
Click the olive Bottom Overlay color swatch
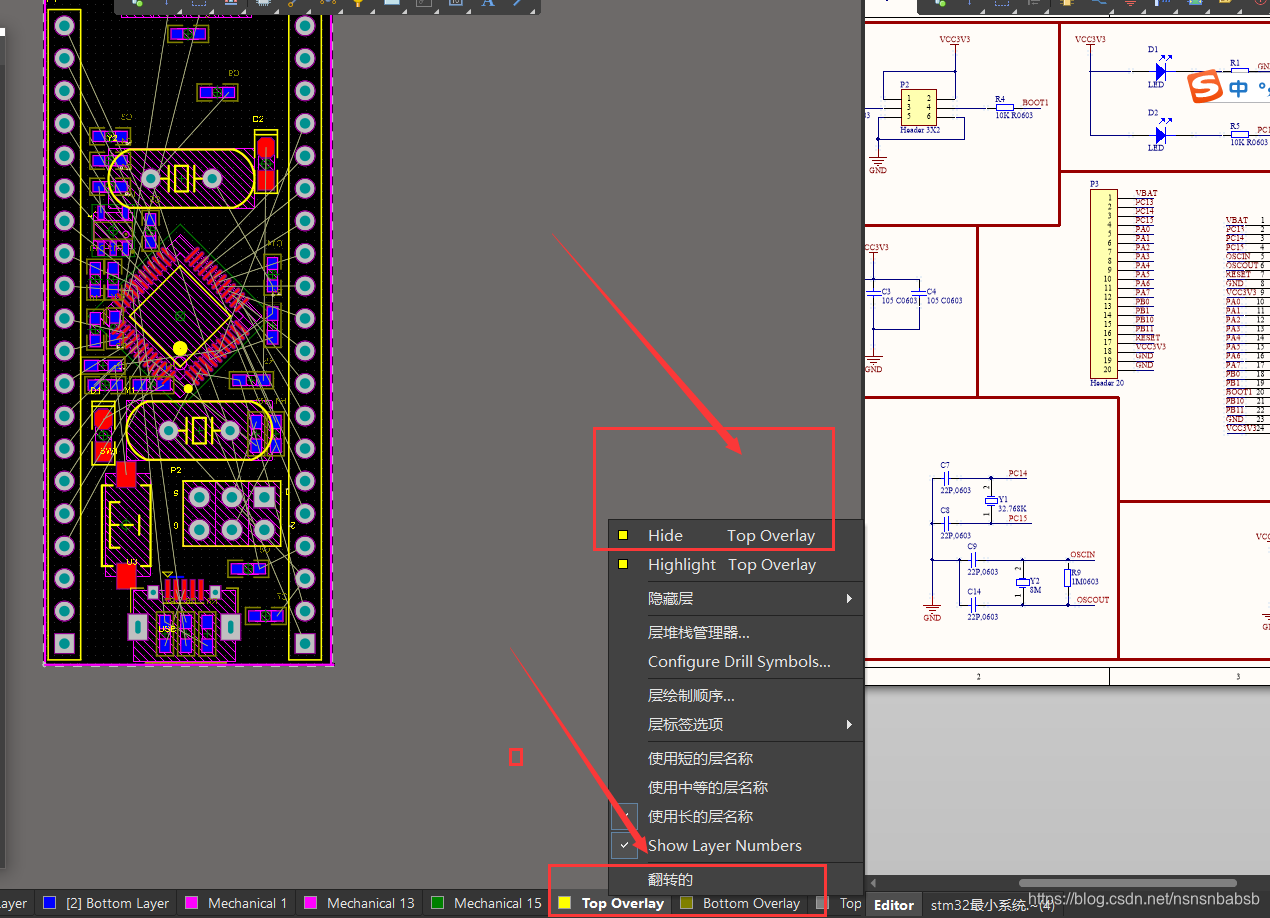click(x=686, y=903)
